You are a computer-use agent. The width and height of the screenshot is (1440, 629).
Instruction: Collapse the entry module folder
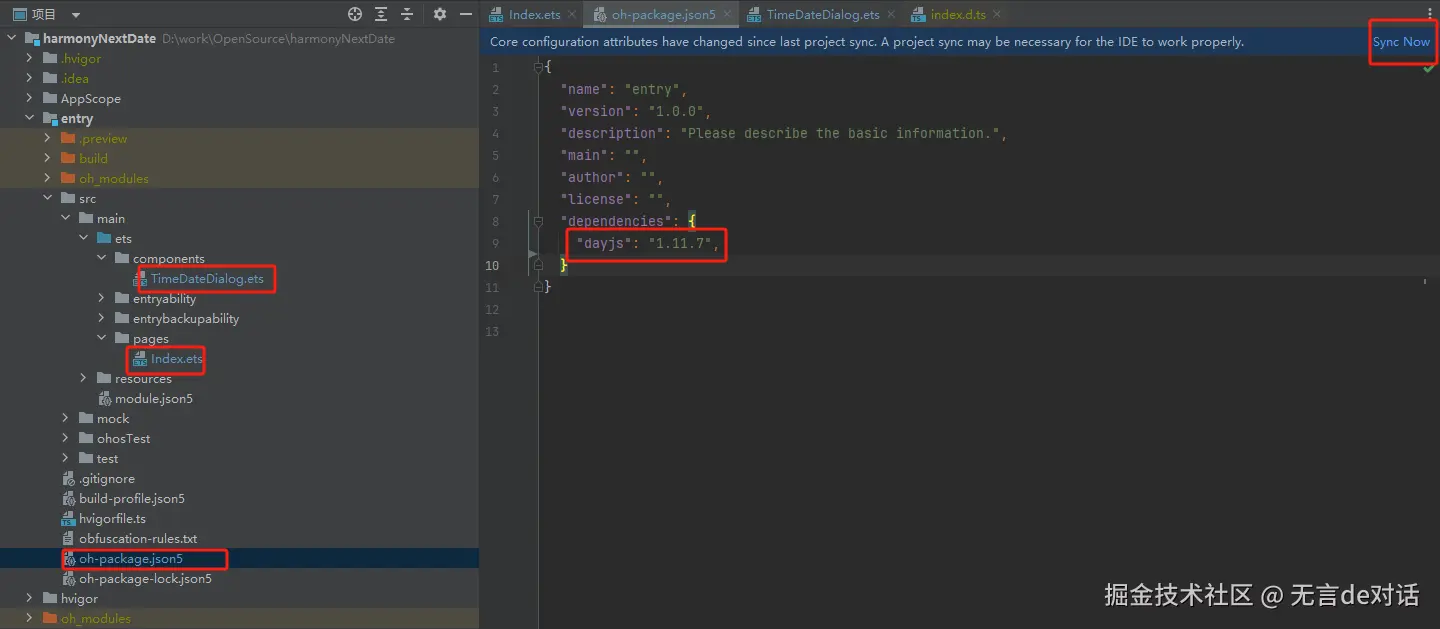tap(30, 118)
